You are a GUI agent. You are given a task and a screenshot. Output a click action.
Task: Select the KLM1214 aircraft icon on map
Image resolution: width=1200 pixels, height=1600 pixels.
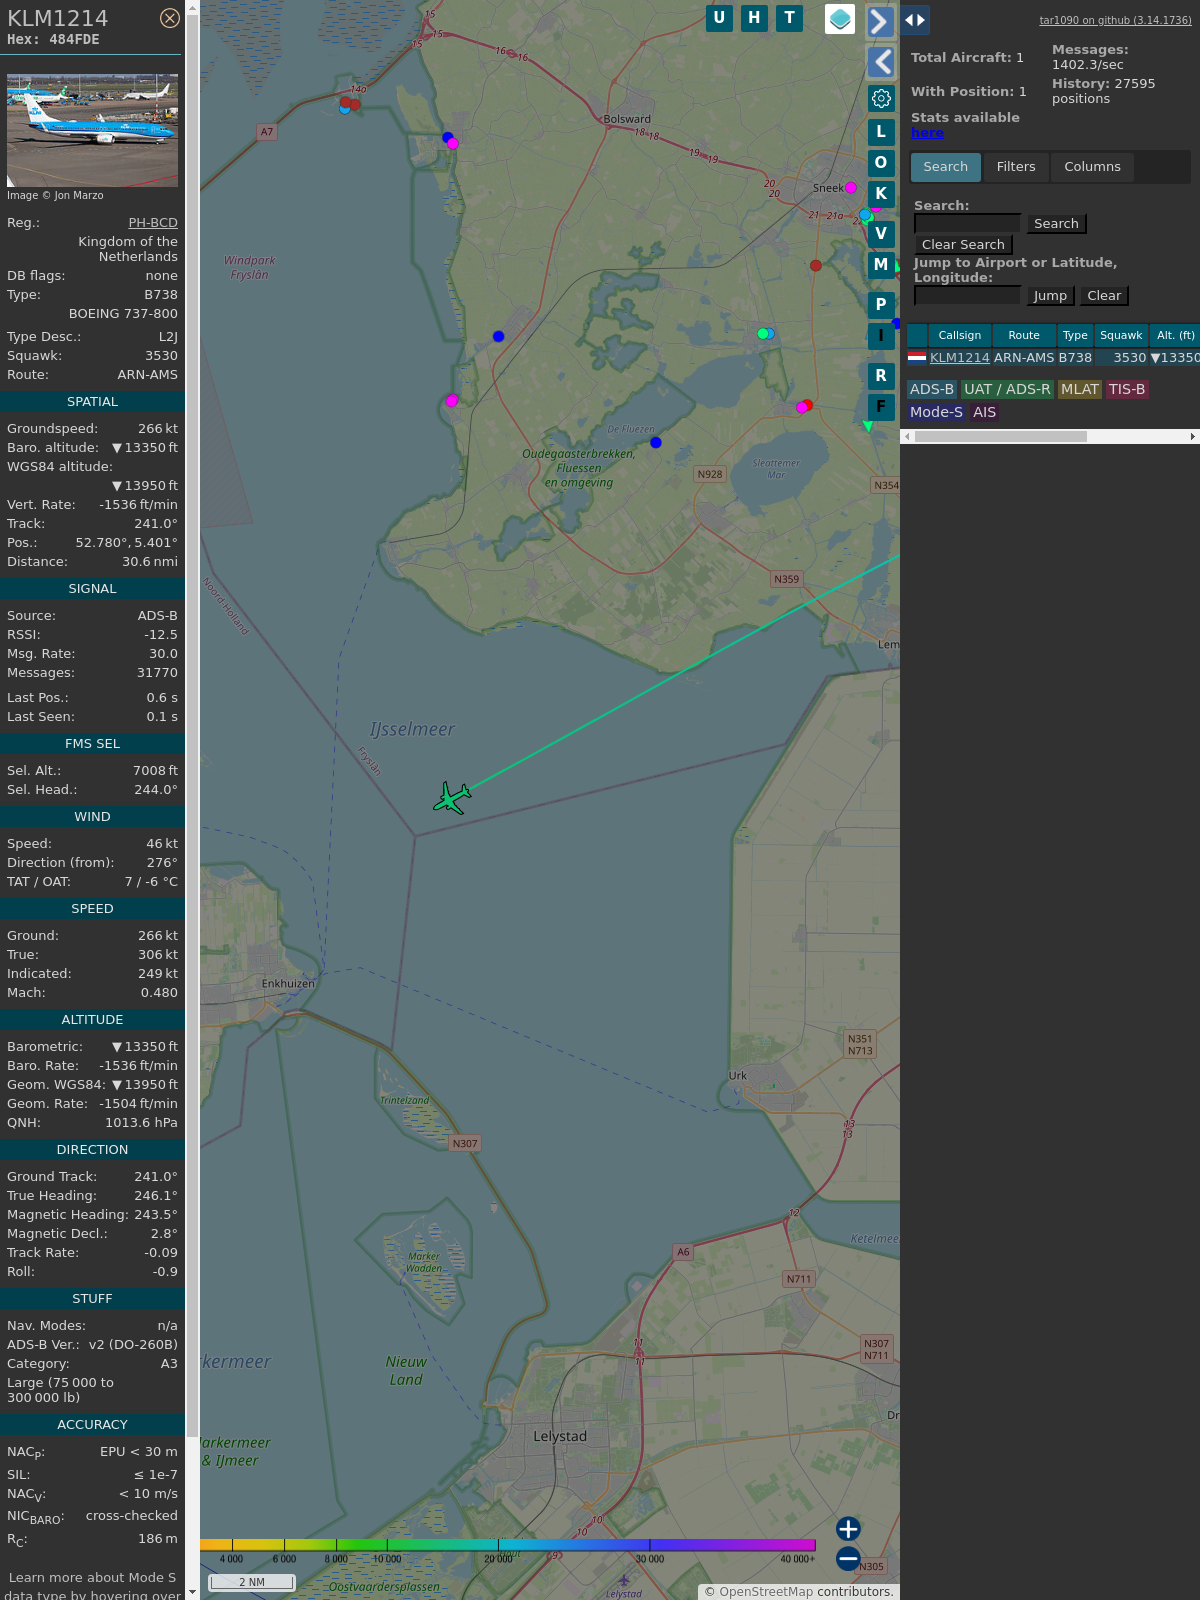click(x=452, y=798)
